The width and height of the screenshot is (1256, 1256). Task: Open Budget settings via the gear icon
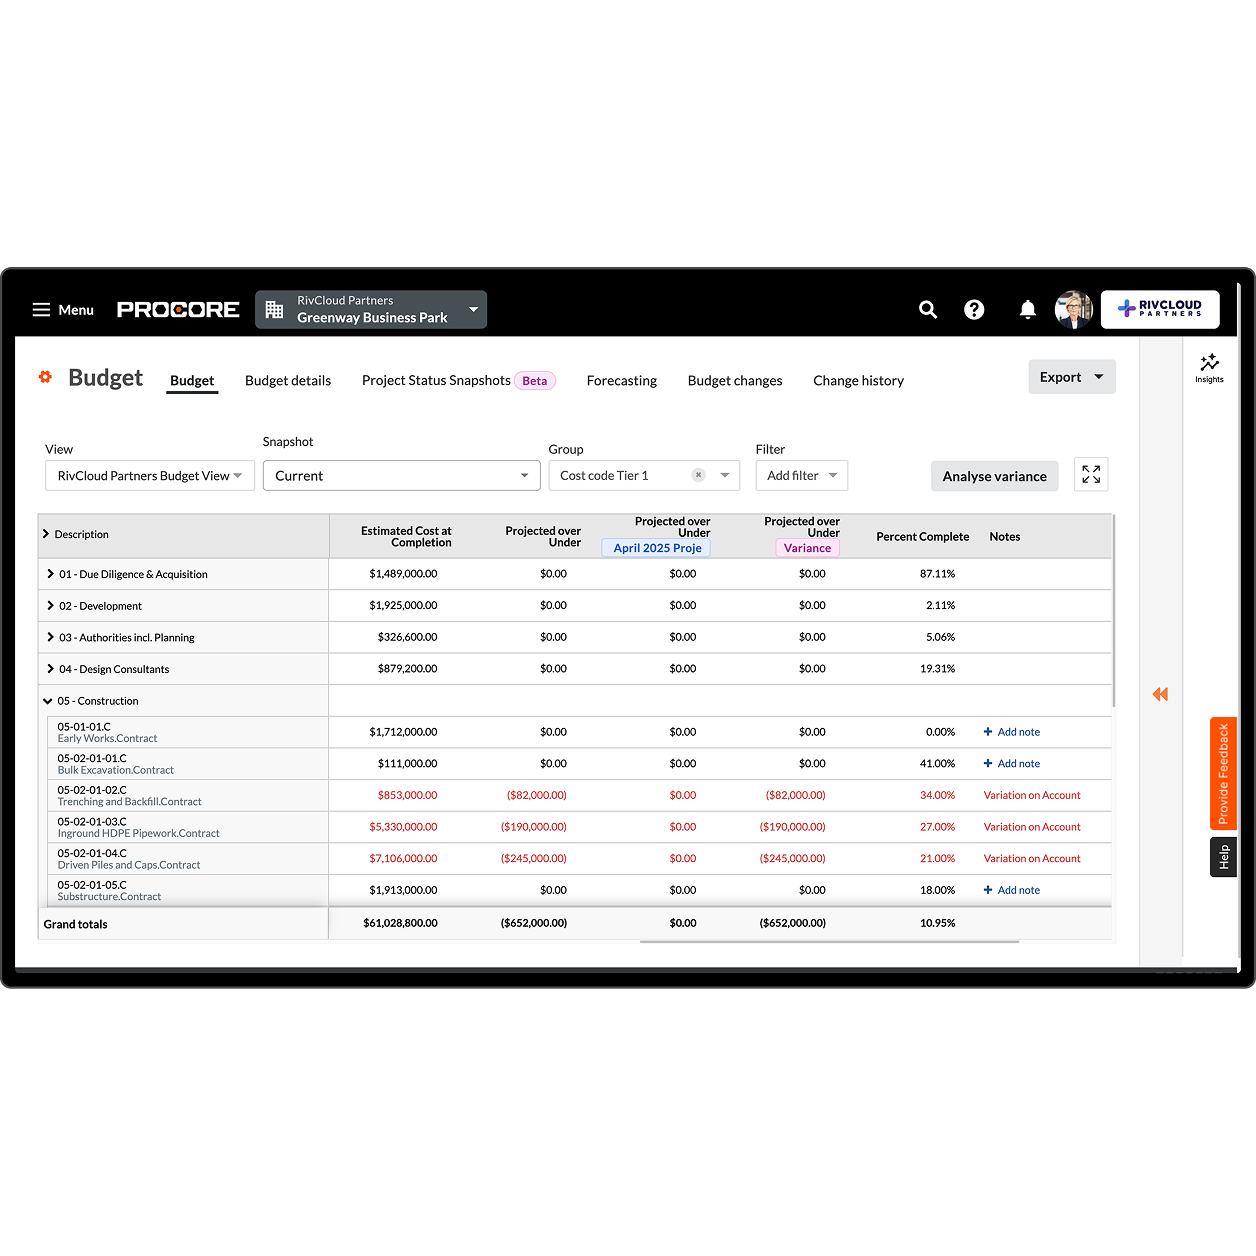[x=44, y=377]
